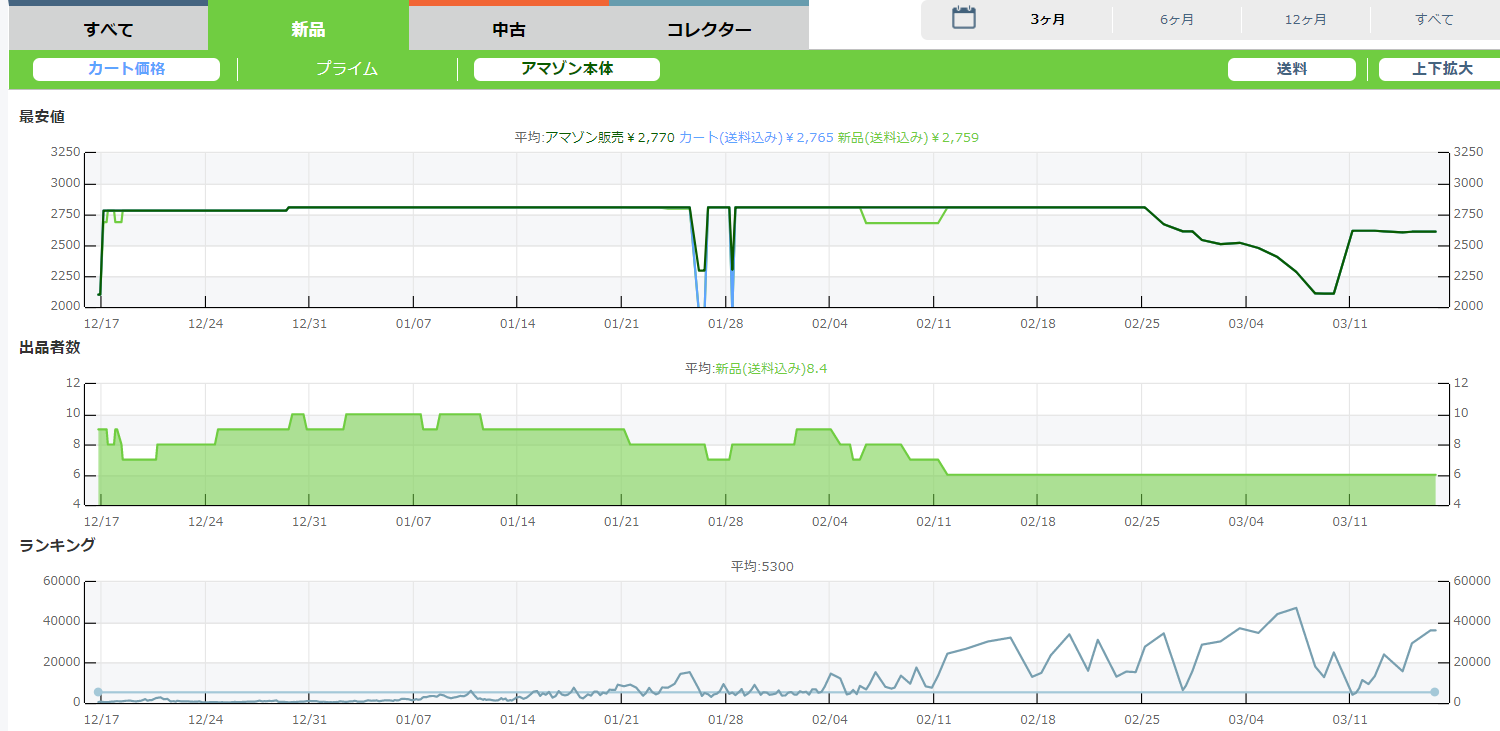Viewport: 1500px width, 731px height.
Task: Open the 中古 tab
Action: coord(509,29)
